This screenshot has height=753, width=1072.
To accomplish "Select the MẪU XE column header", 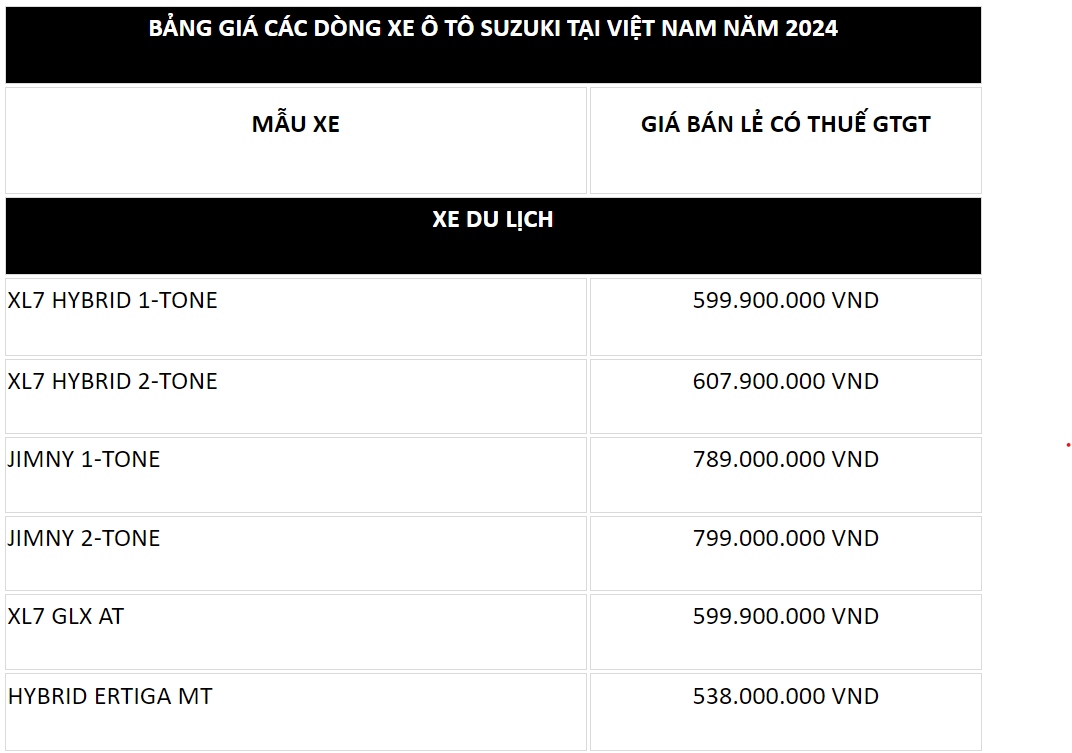I will point(296,140).
